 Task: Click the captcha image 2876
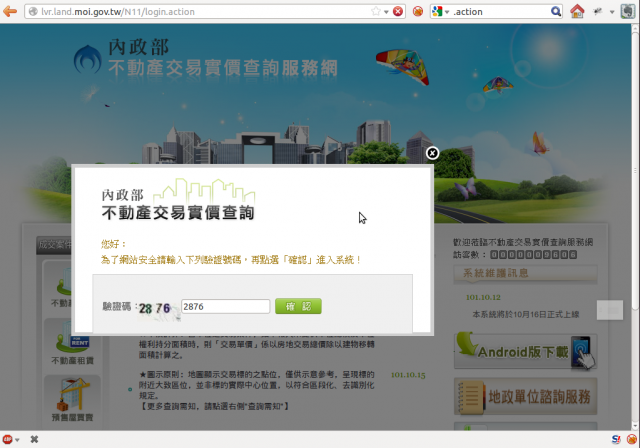click(158, 310)
